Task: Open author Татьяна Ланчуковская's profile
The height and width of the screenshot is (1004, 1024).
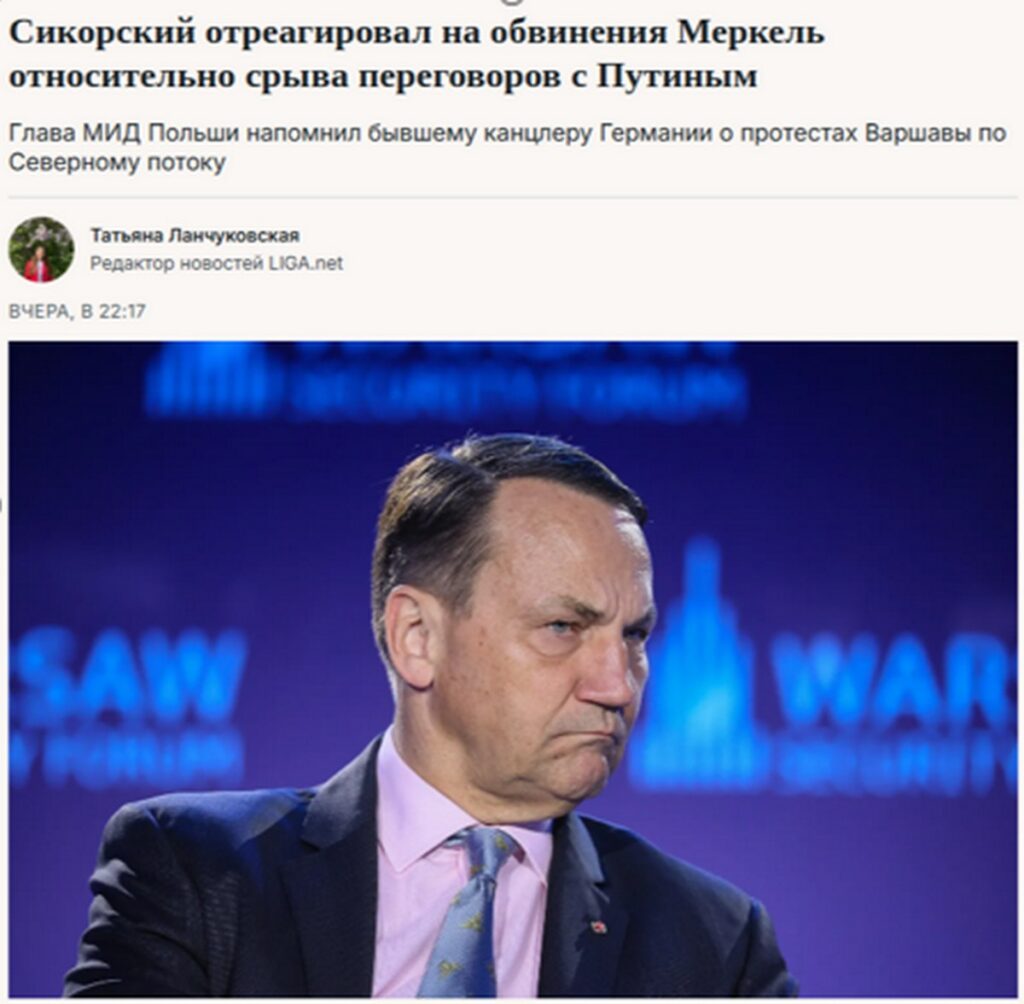Action: (195, 235)
